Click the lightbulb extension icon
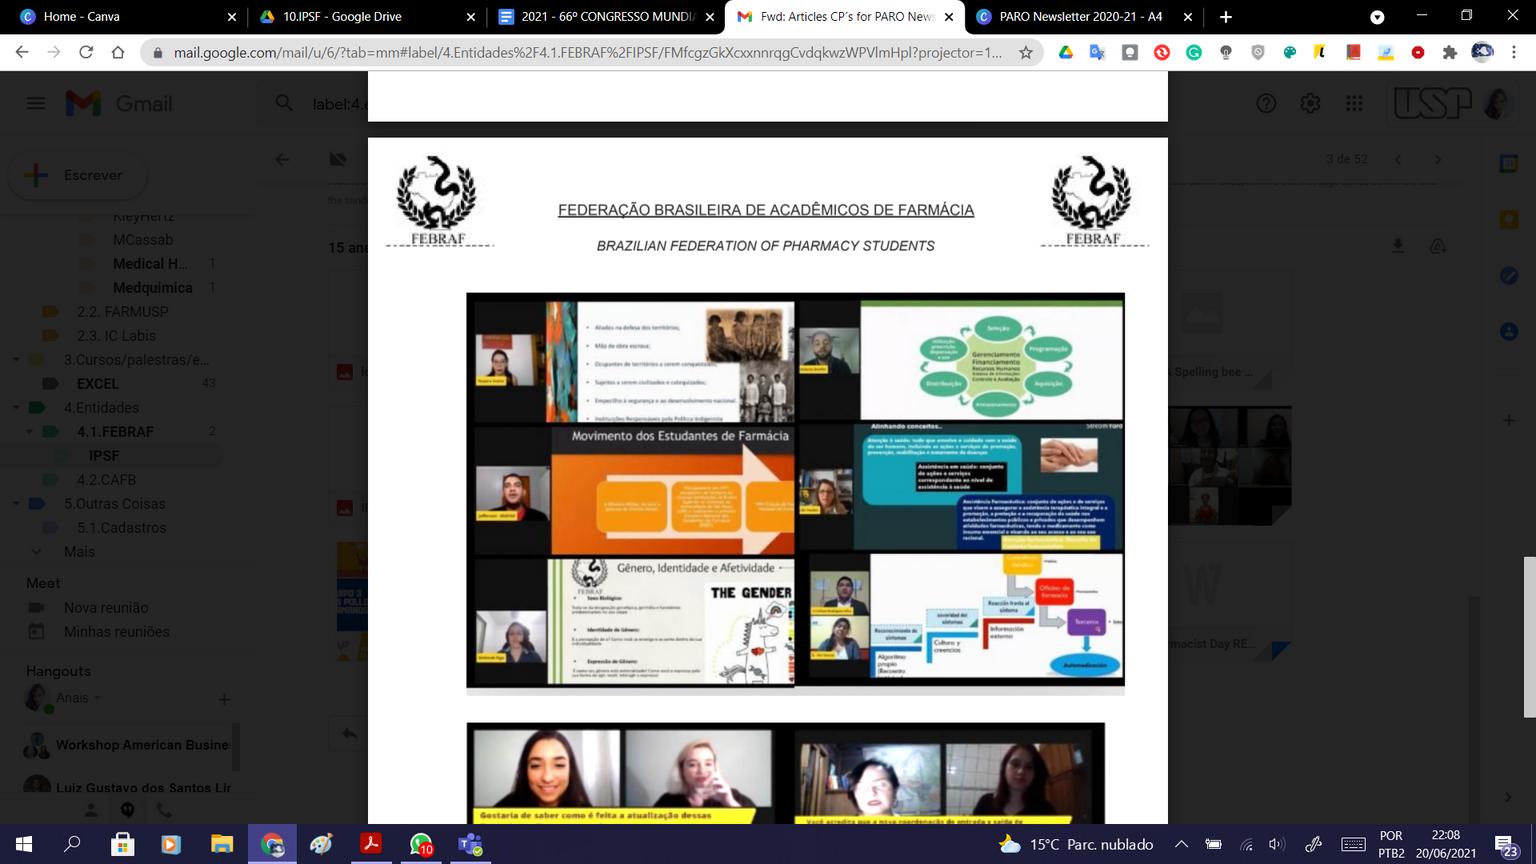Viewport: 1536px width, 864px height. point(1226,52)
